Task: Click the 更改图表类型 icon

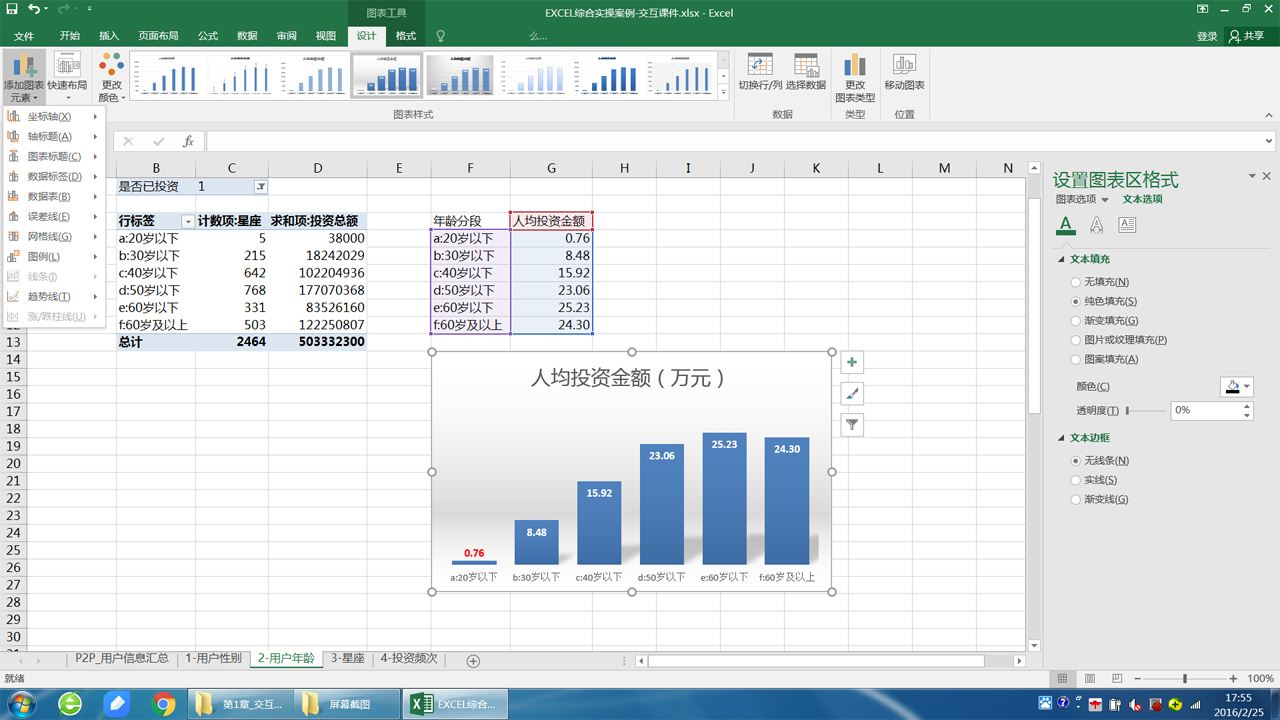Action: 855,78
